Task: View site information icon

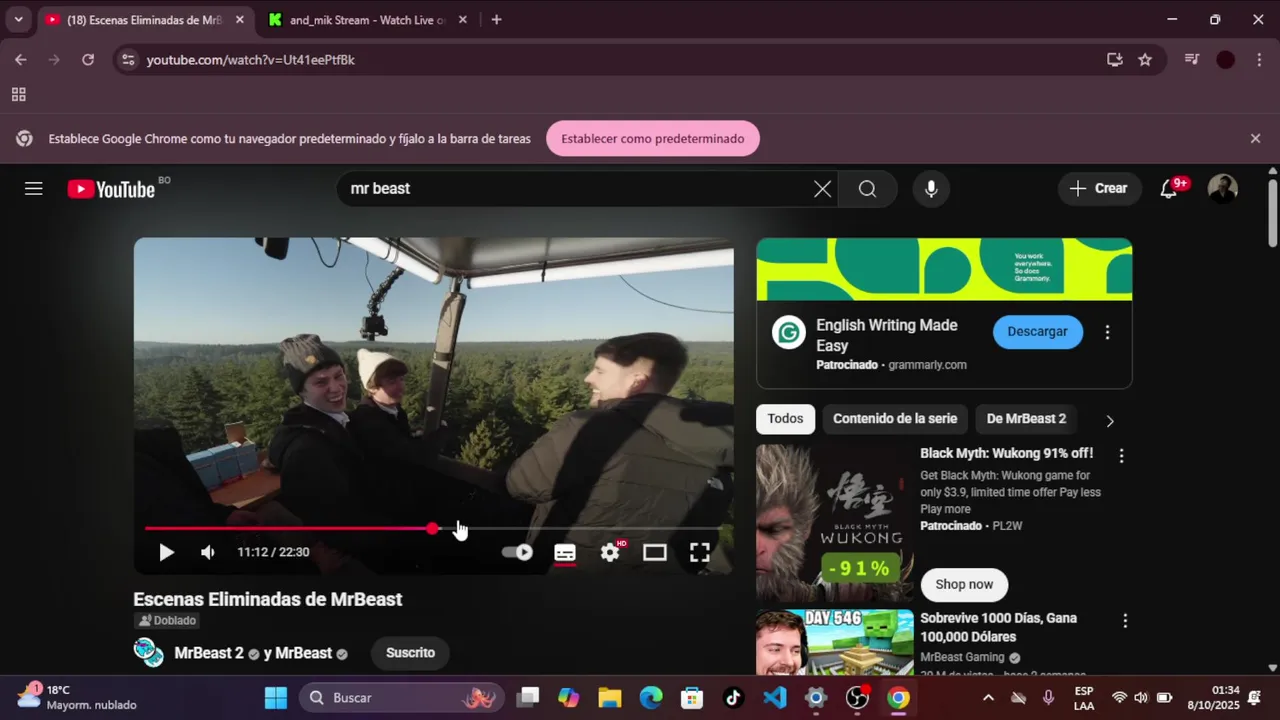Action: [127, 60]
